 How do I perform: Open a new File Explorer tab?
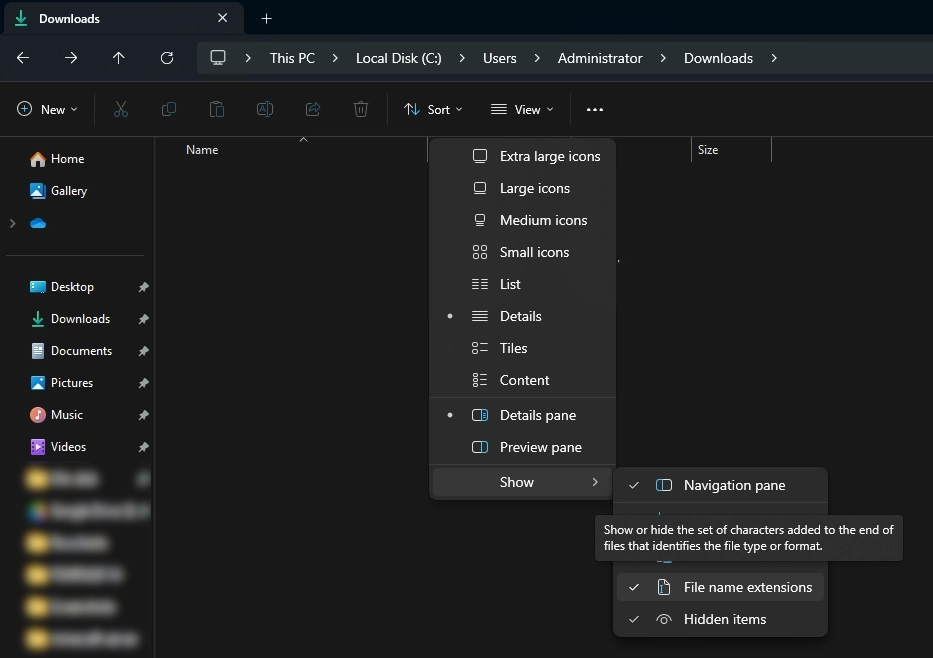266,18
